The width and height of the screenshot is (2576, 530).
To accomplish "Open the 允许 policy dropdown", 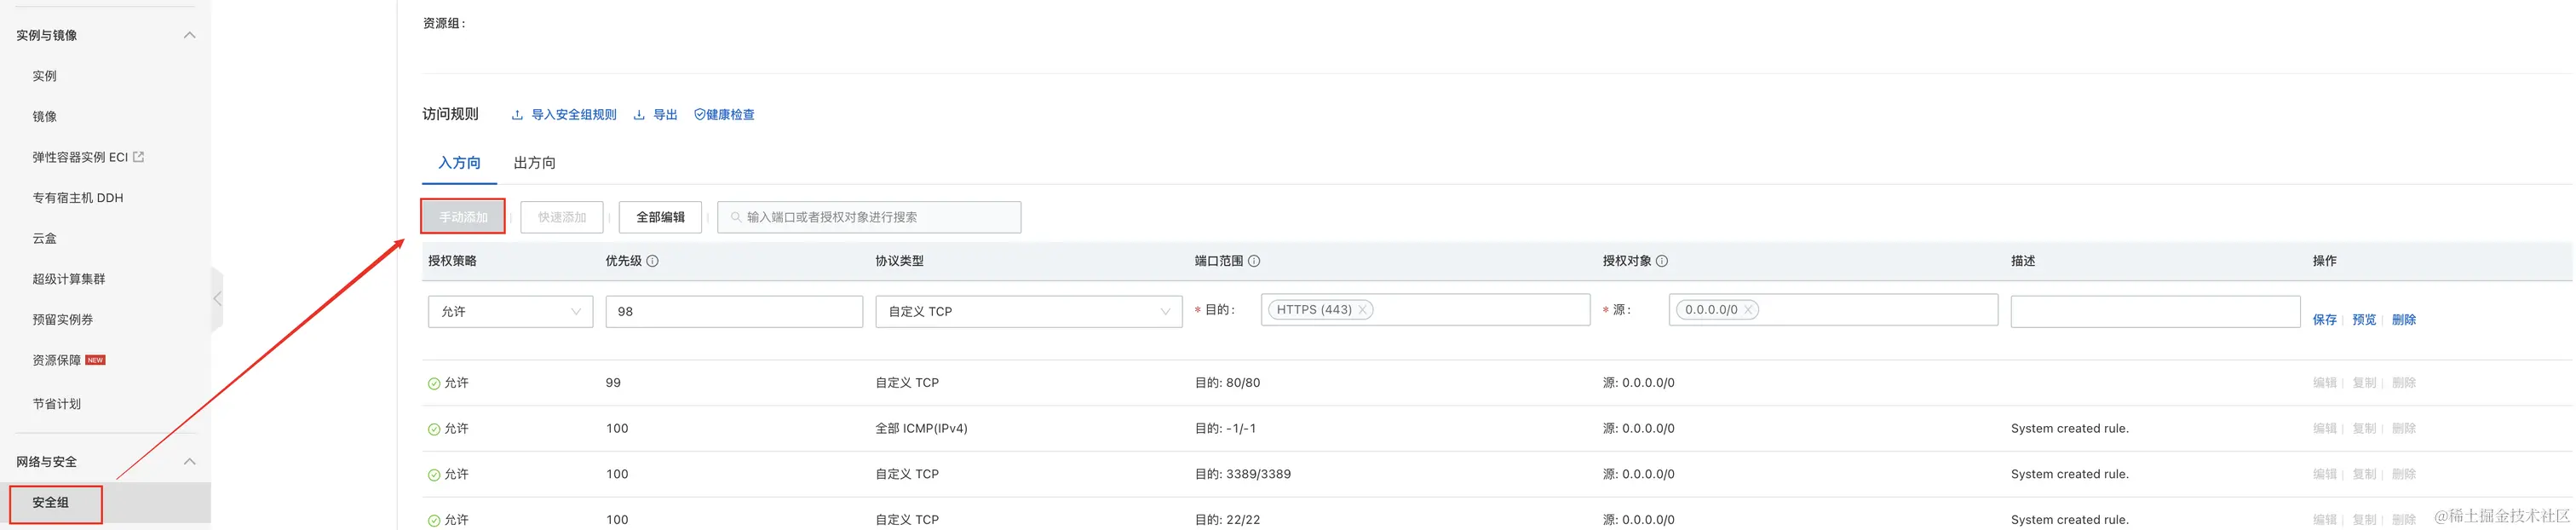I will (x=510, y=311).
